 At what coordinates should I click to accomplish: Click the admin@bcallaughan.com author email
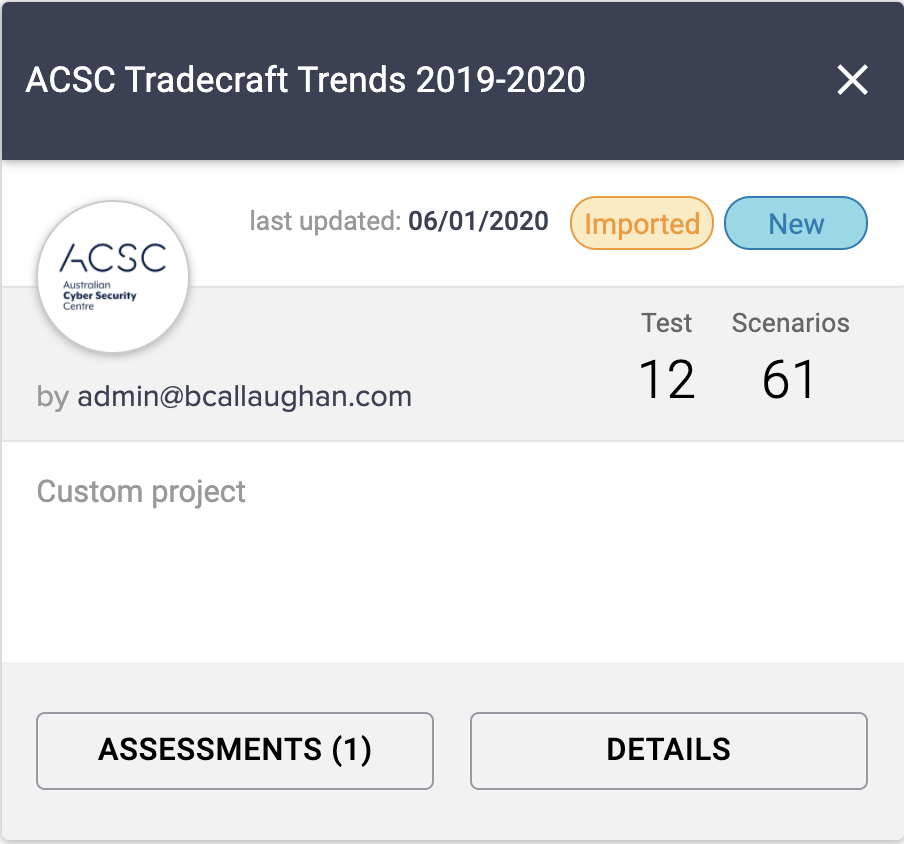pyautogui.click(x=245, y=397)
